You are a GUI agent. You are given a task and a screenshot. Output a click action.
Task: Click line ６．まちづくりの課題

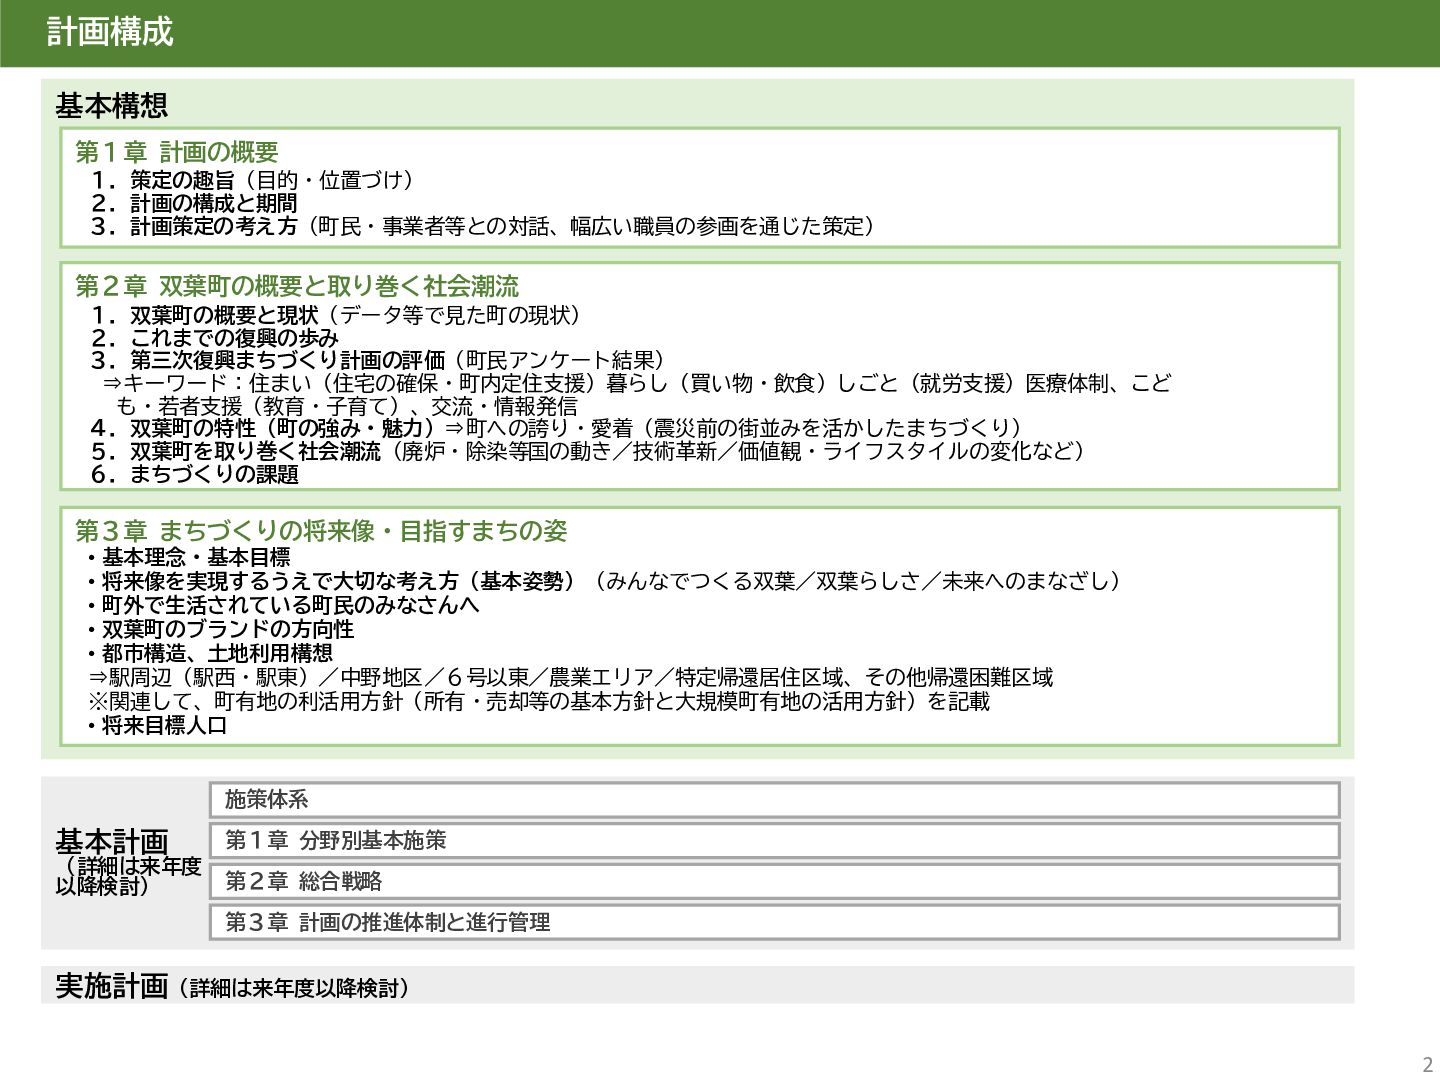[194, 474]
